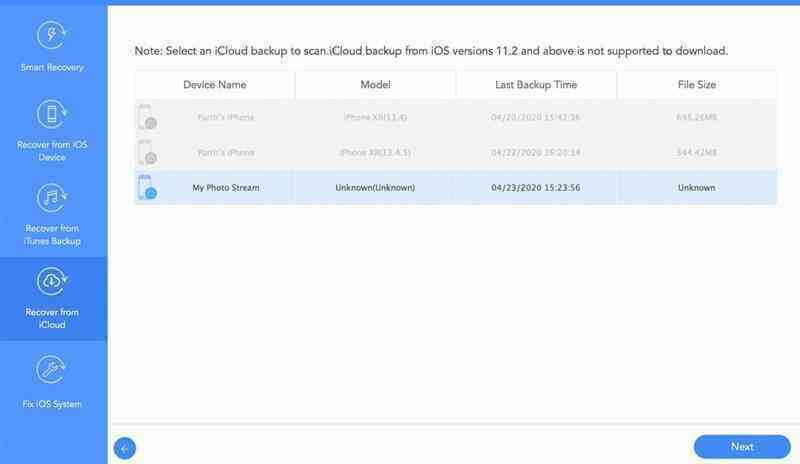This screenshot has height=464, width=800.
Task: Click the Unknown(Unknown) model cell
Action: click(x=375, y=188)
